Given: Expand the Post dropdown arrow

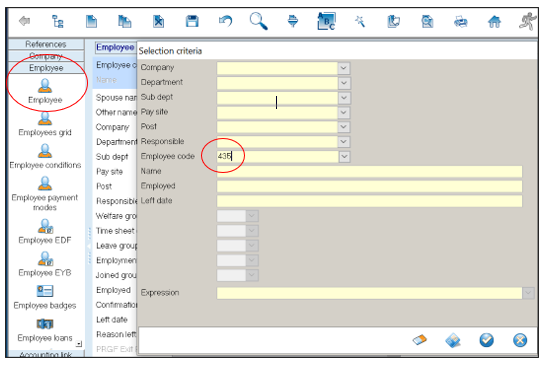Looking at the screenshot, I should point(344,127).
